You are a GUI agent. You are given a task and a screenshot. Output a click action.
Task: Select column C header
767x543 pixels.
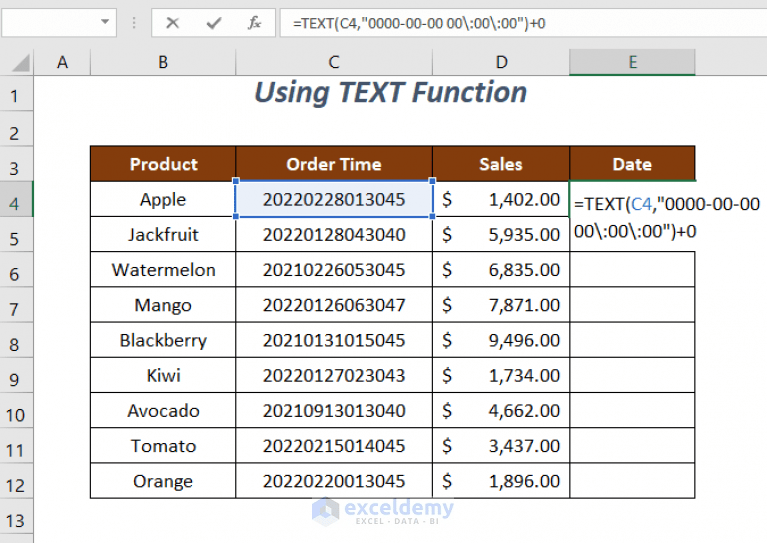click(334, 63)
